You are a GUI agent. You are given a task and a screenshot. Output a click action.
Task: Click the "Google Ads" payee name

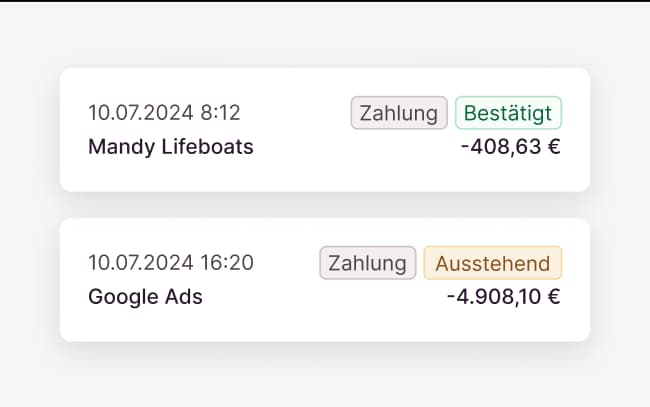click(x=145, y=297)
